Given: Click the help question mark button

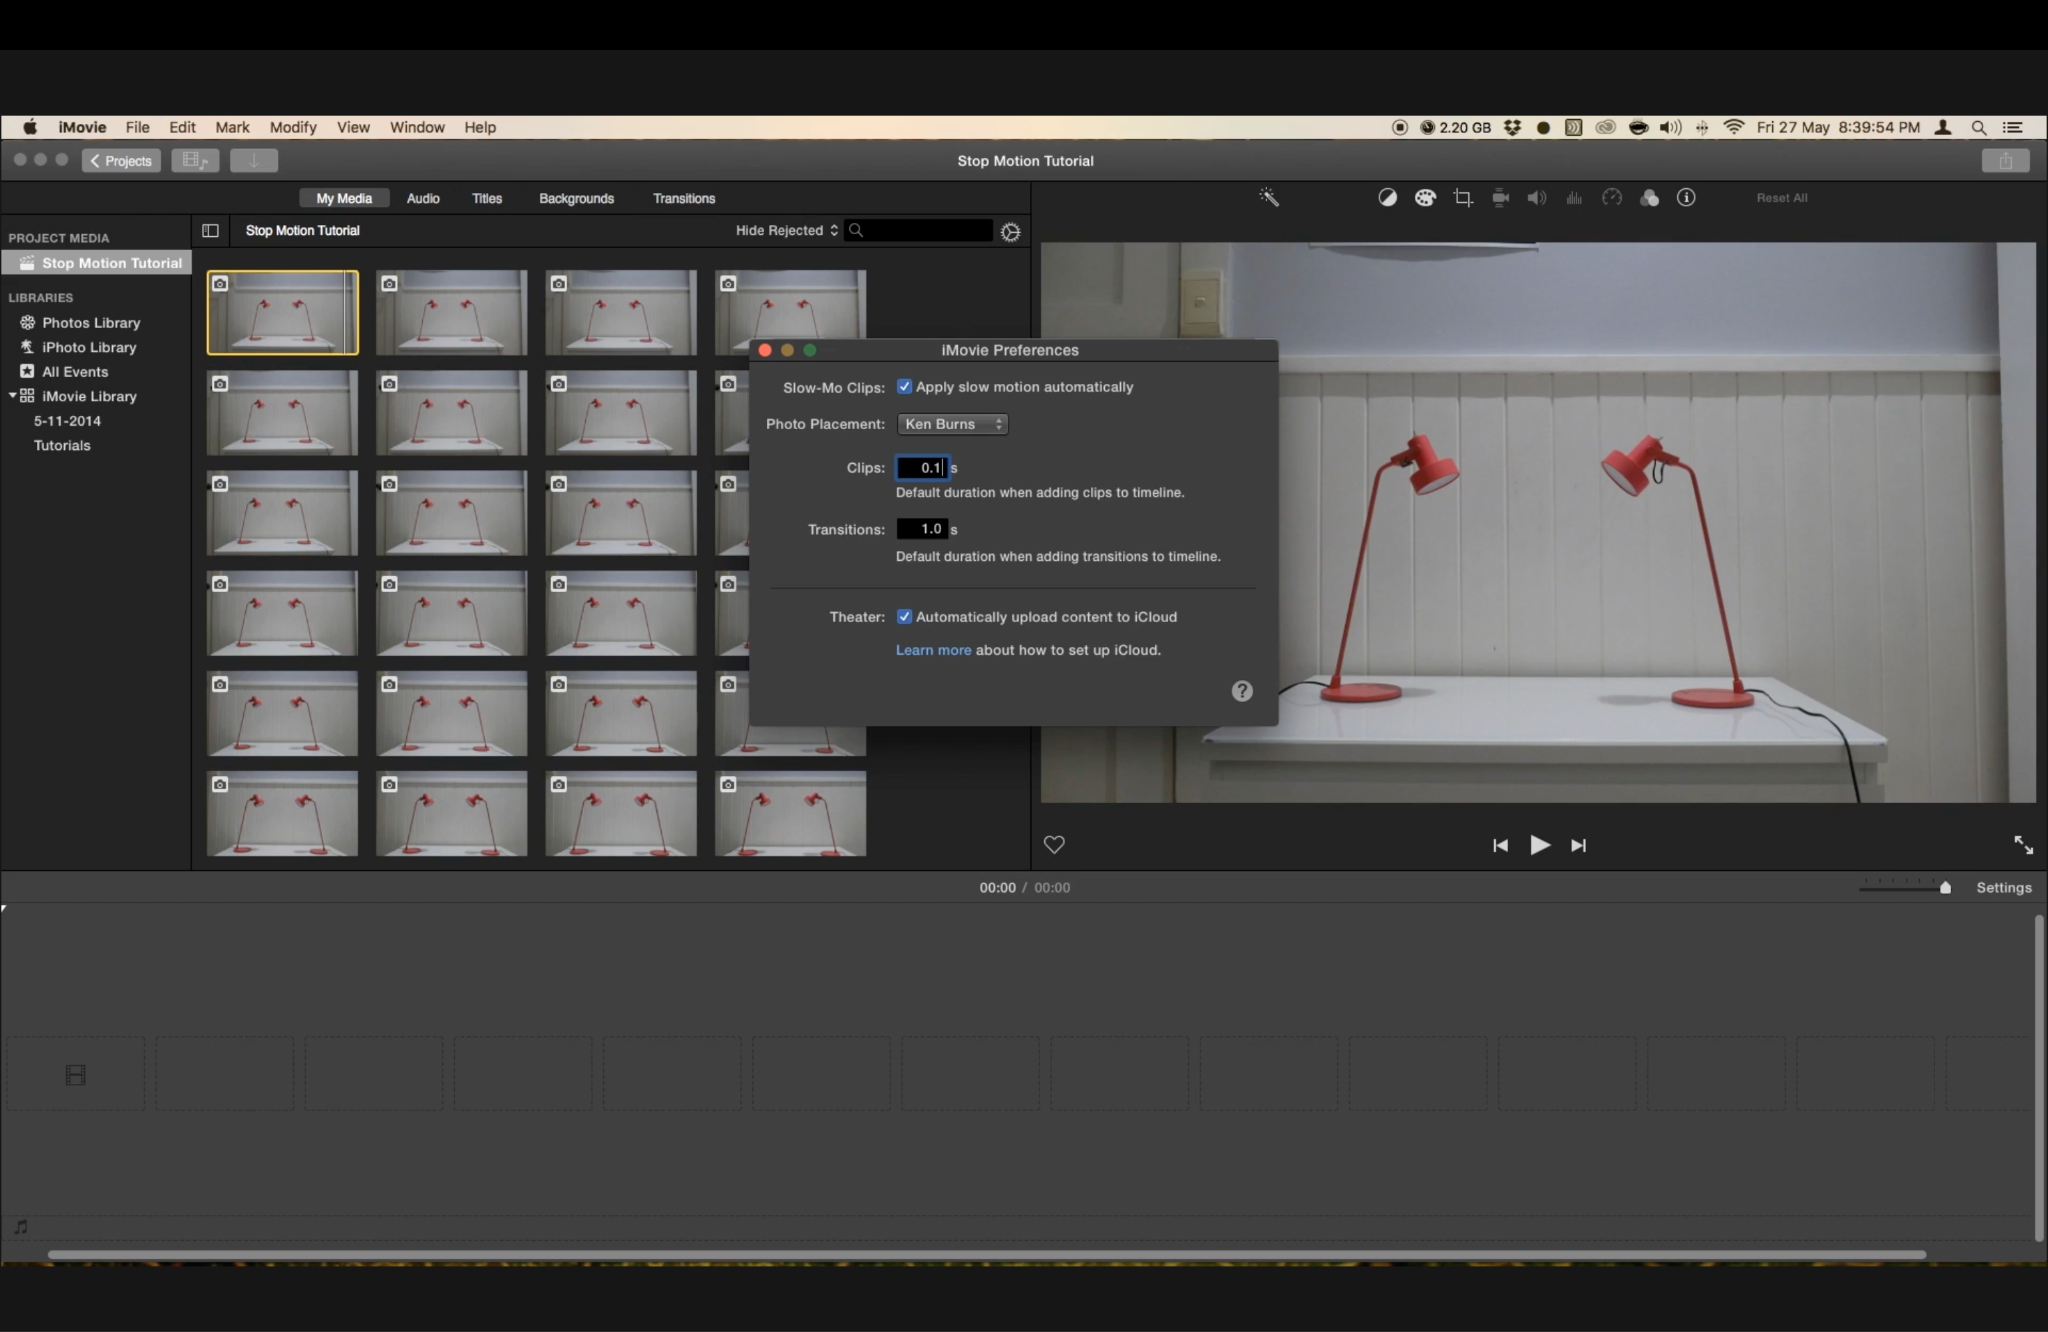Looking at the screenshot, I should click(x=1242, y=691).
